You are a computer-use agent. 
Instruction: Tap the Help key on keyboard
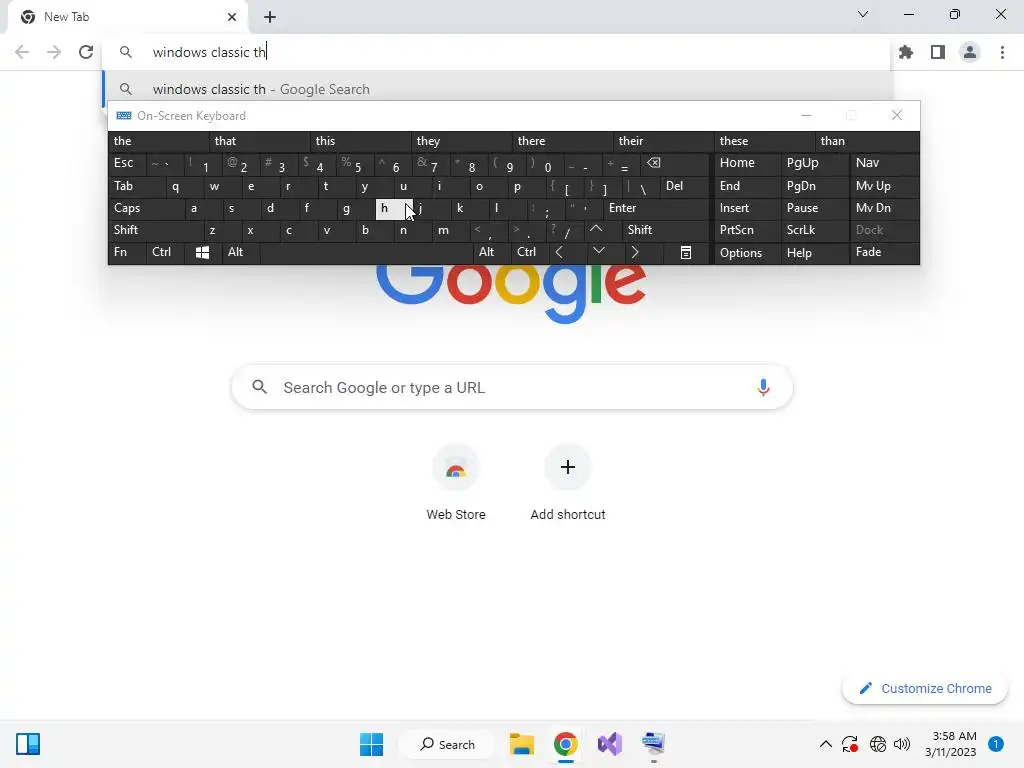point(814,253)
